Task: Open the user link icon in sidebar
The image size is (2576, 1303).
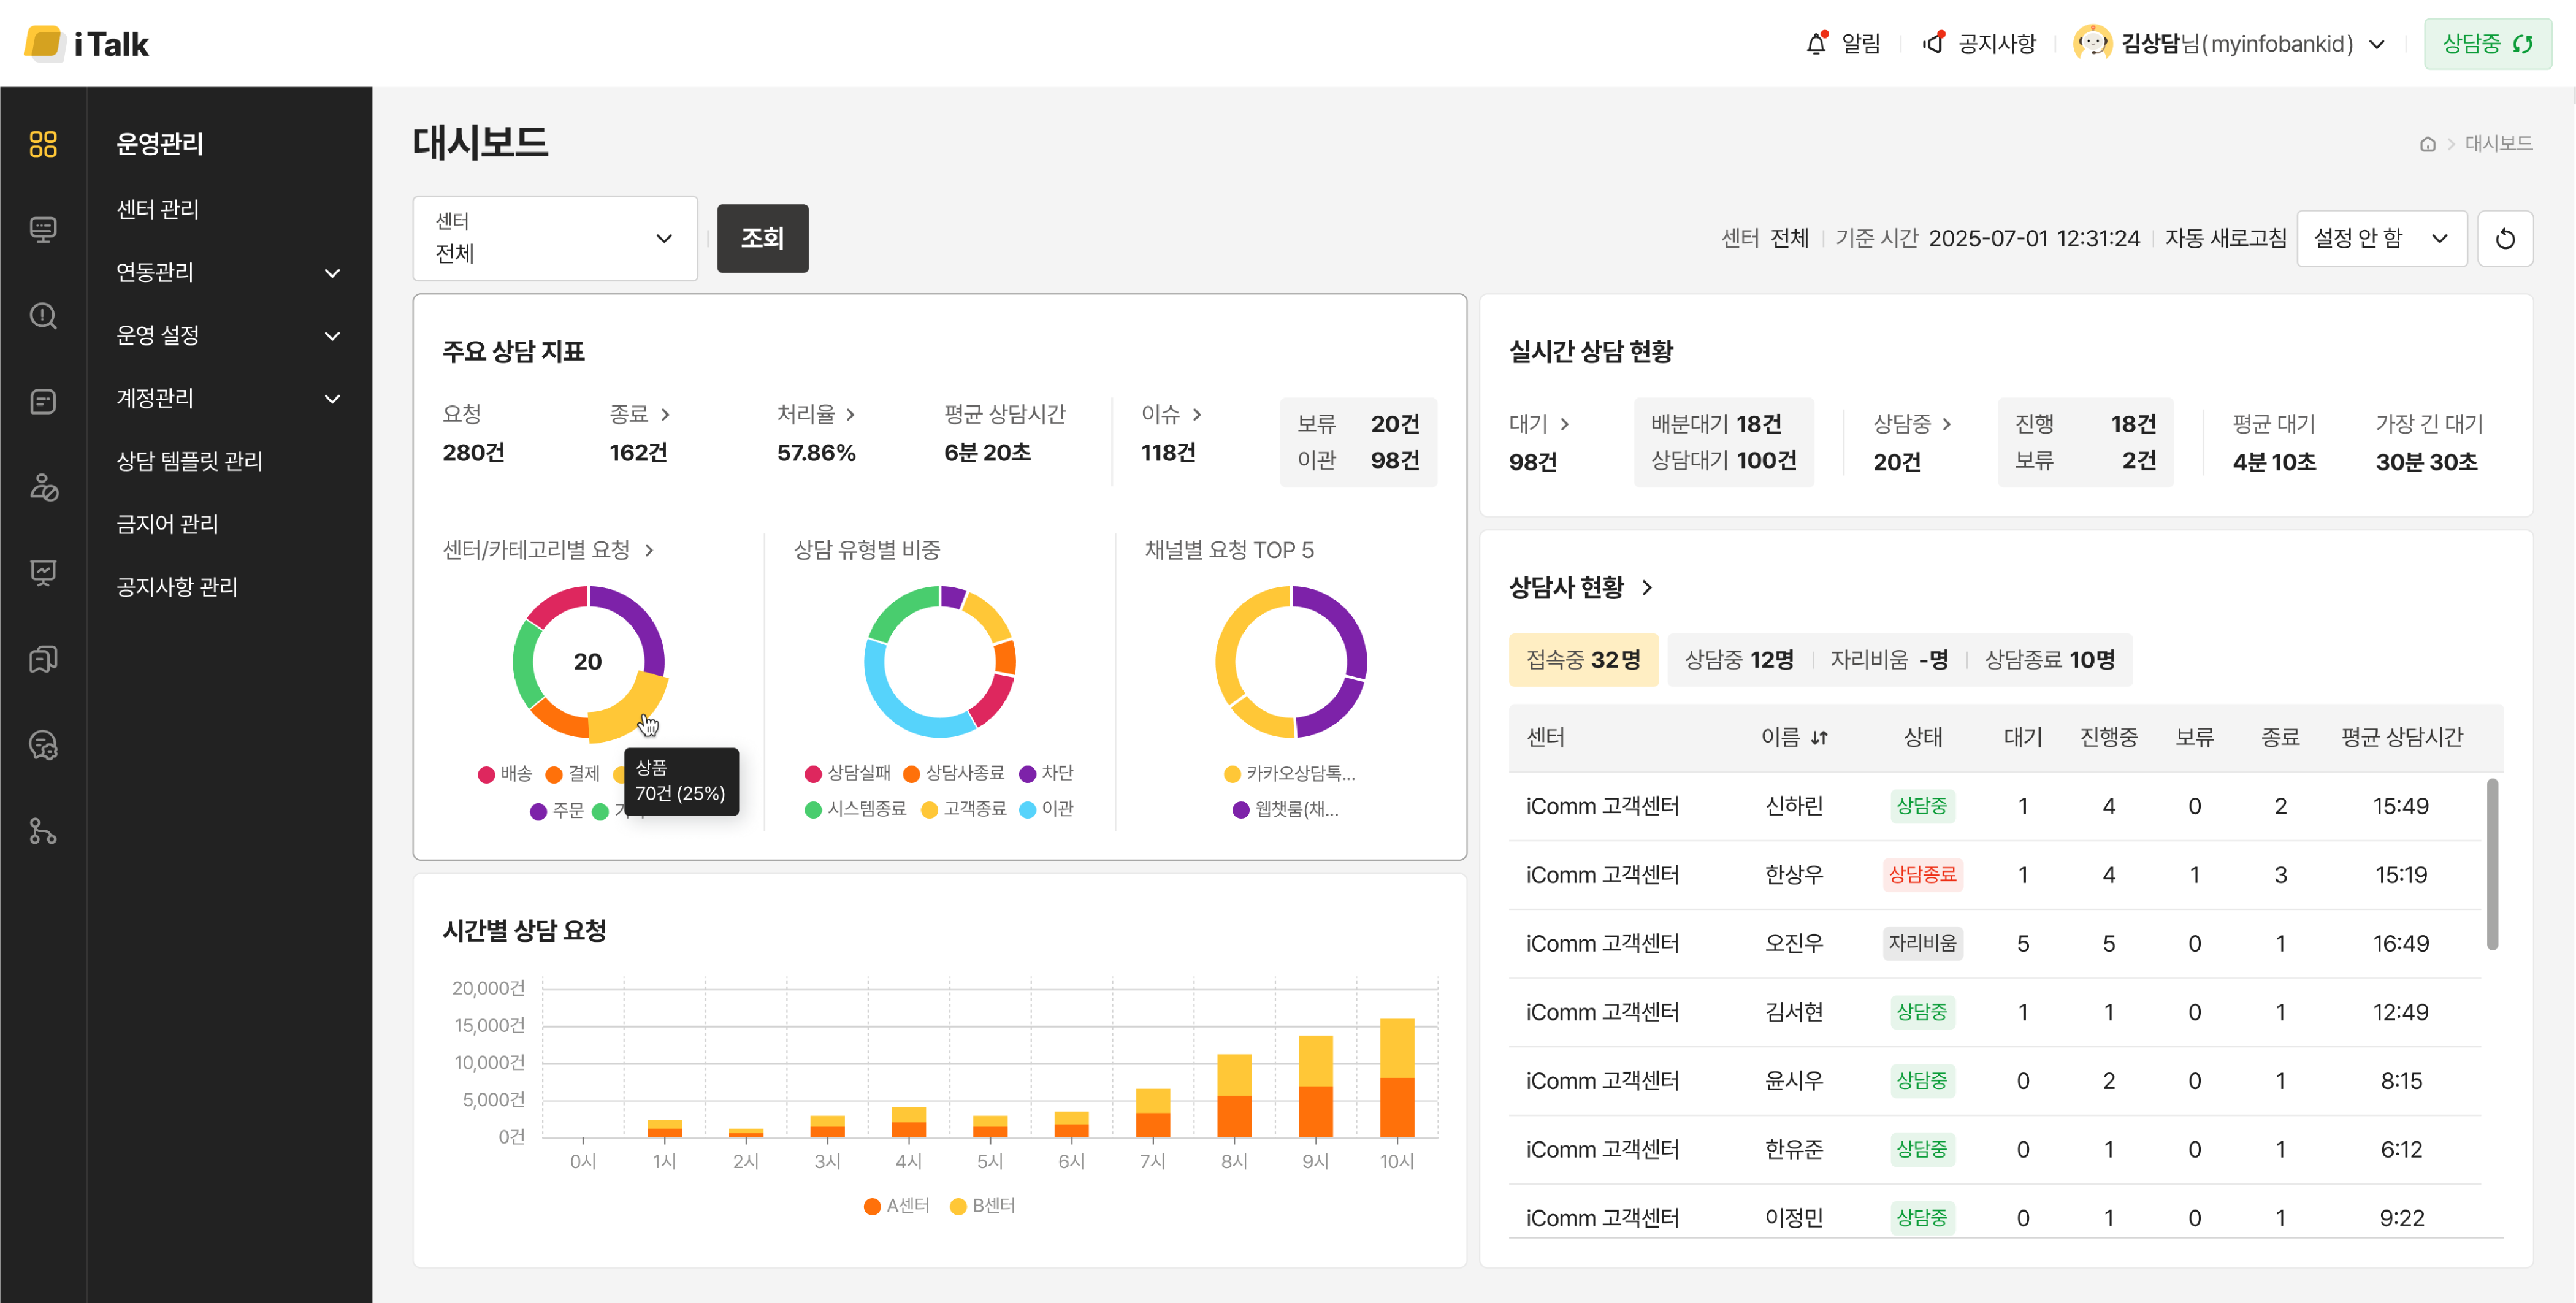Action: (43, 488)
